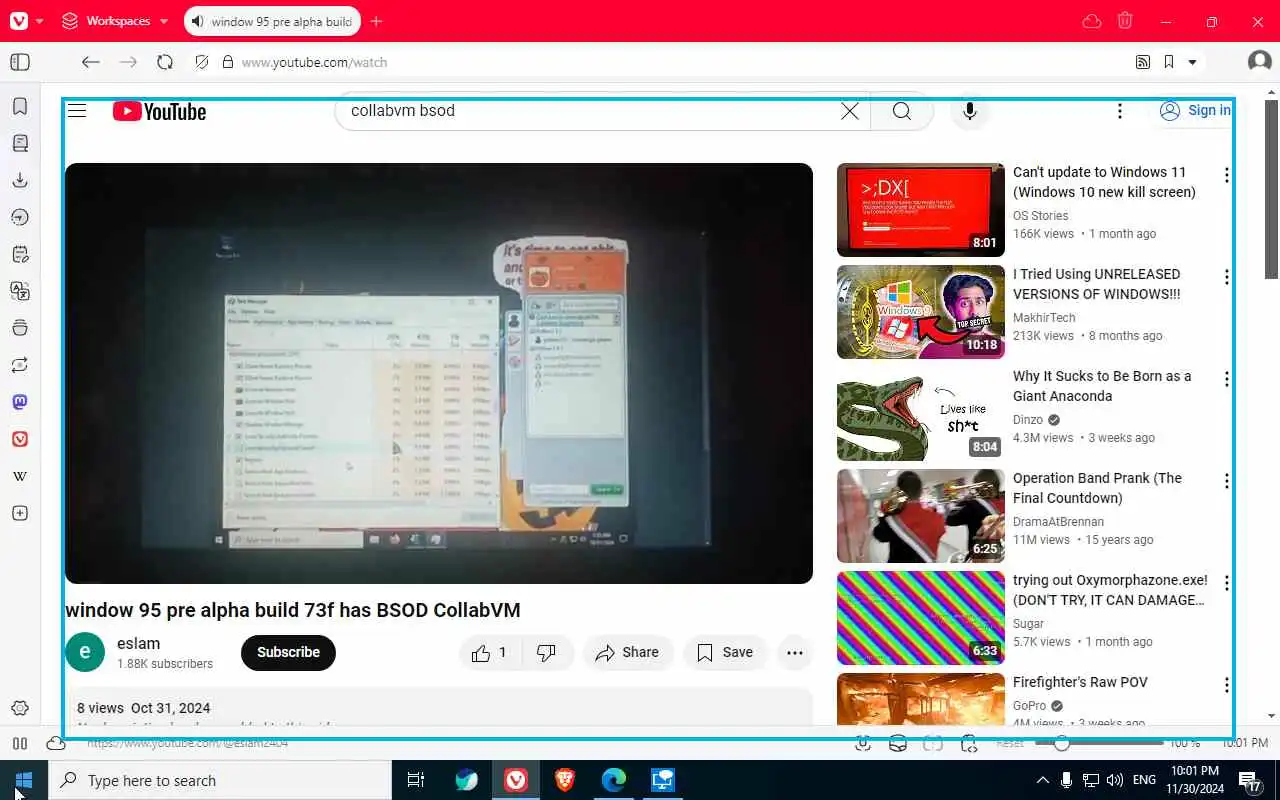Open a new tab with plus button
Screen dimensions: 1280x800
(376, 21)
